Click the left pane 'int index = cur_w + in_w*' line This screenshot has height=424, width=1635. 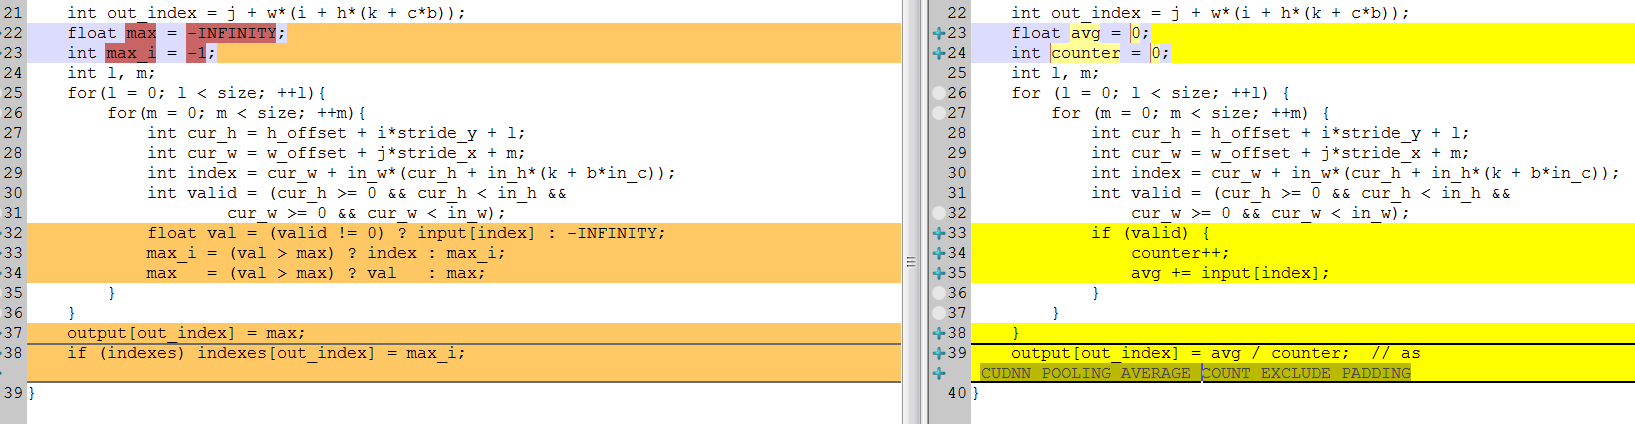pyautogui.click(x=411, y=173)
